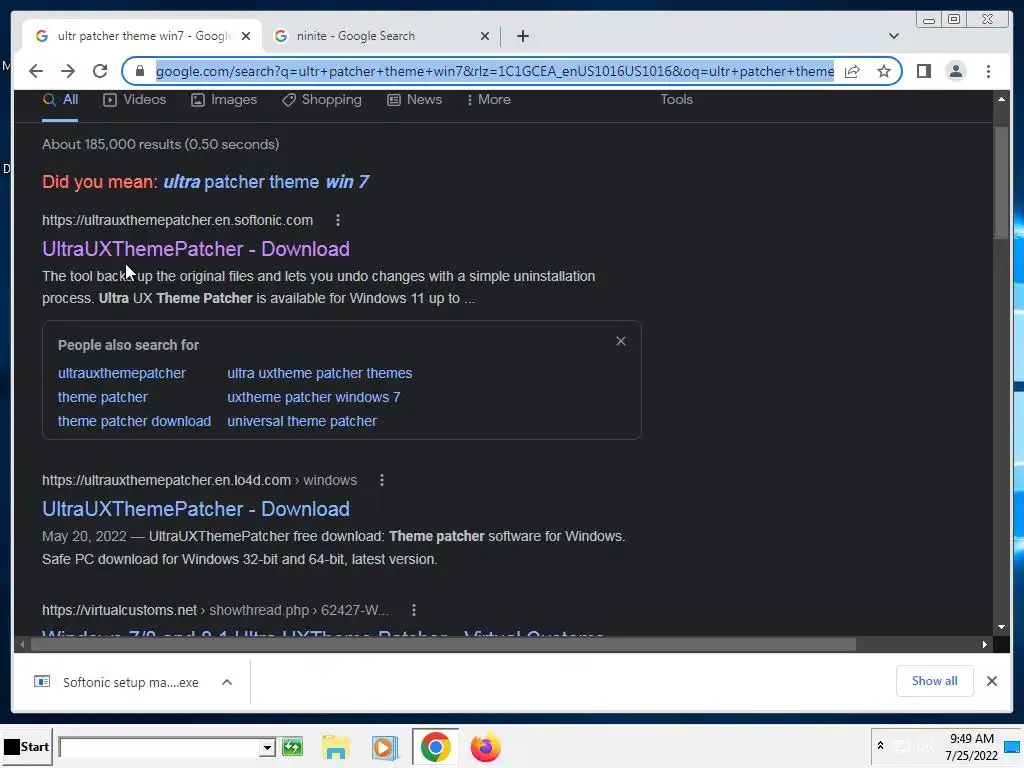Search for 'theme patcher download' suggestion

pos(134,421)
